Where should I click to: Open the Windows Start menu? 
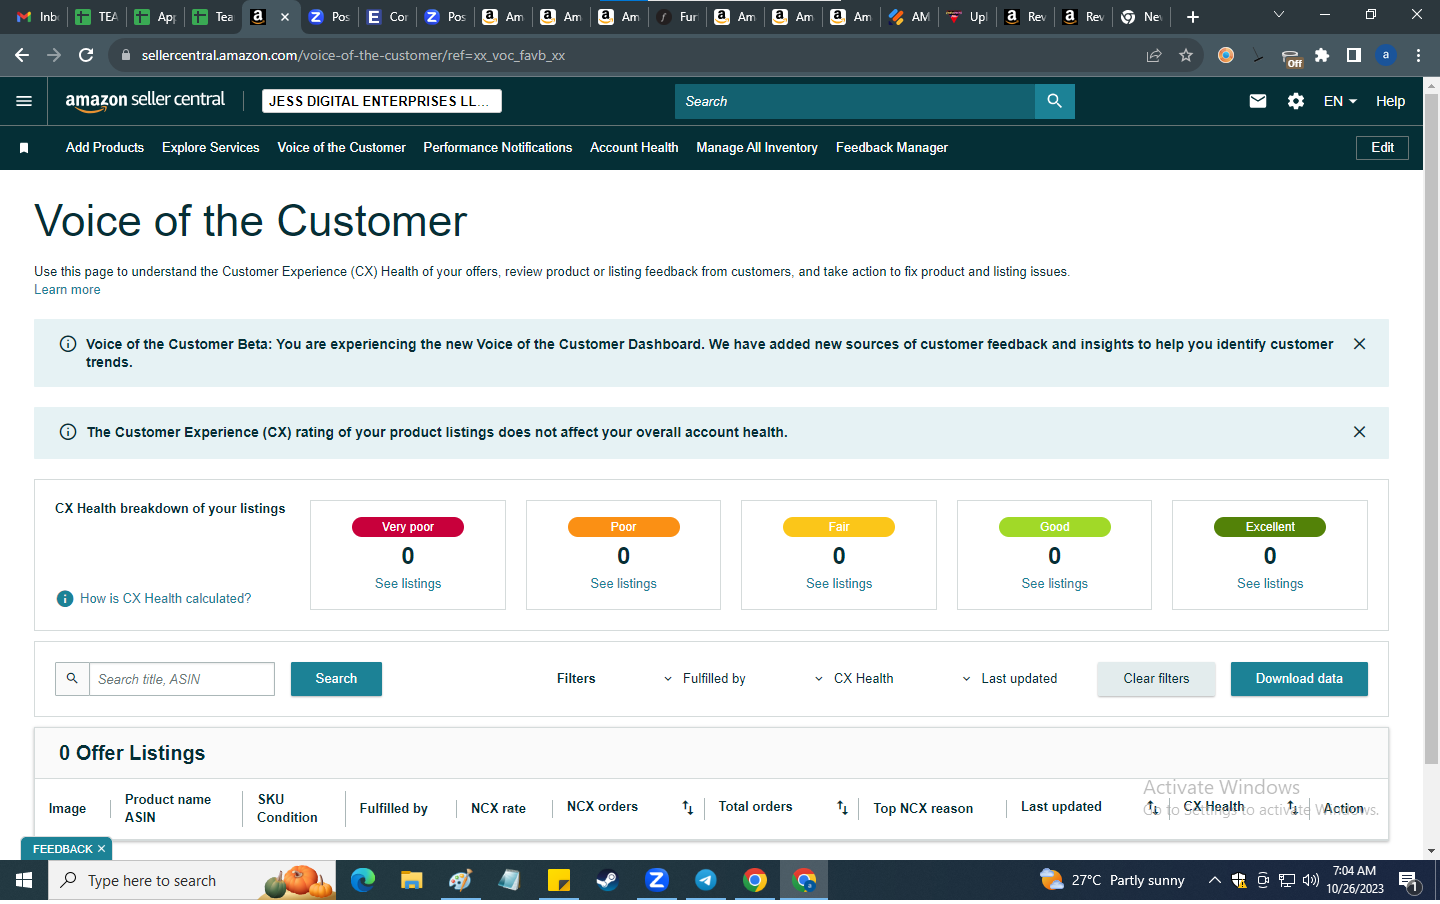tap(24, 880)
